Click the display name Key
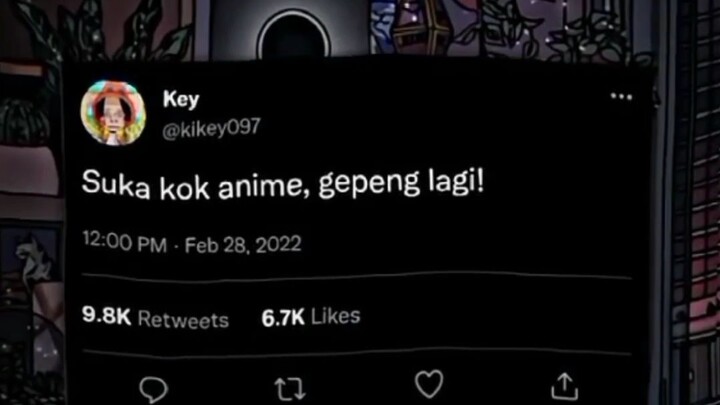 181,99
